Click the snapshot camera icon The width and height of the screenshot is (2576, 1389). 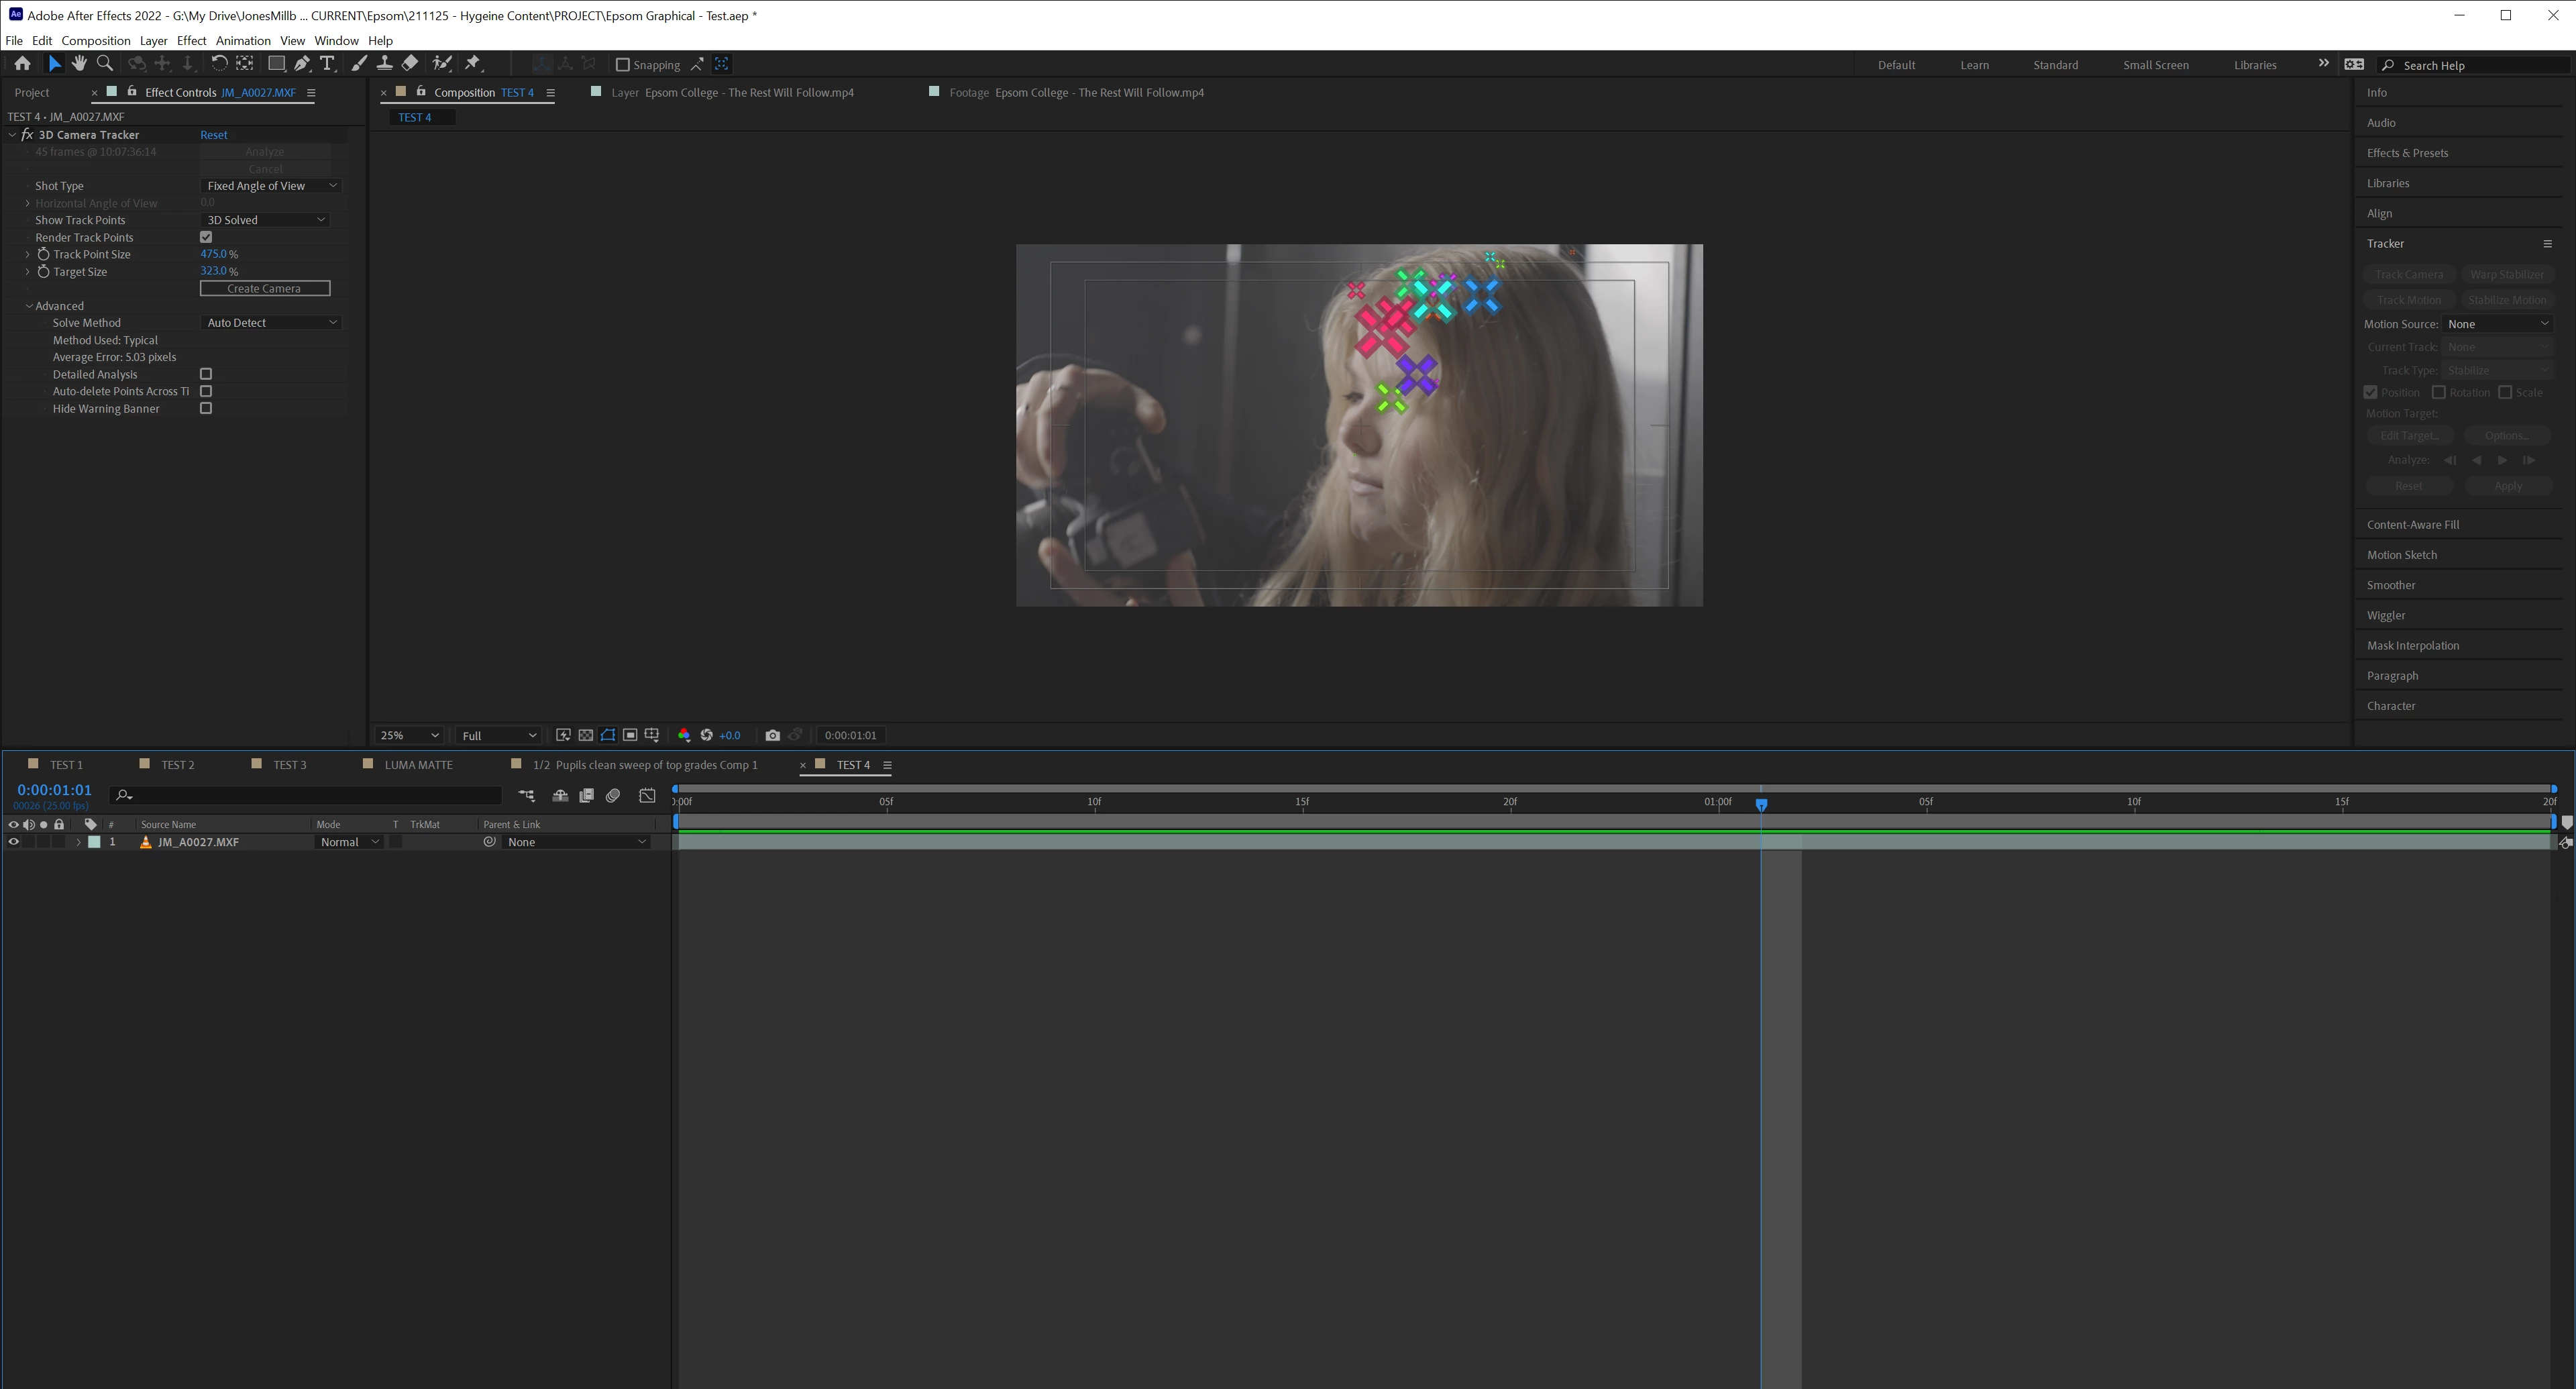click(772, 735)
